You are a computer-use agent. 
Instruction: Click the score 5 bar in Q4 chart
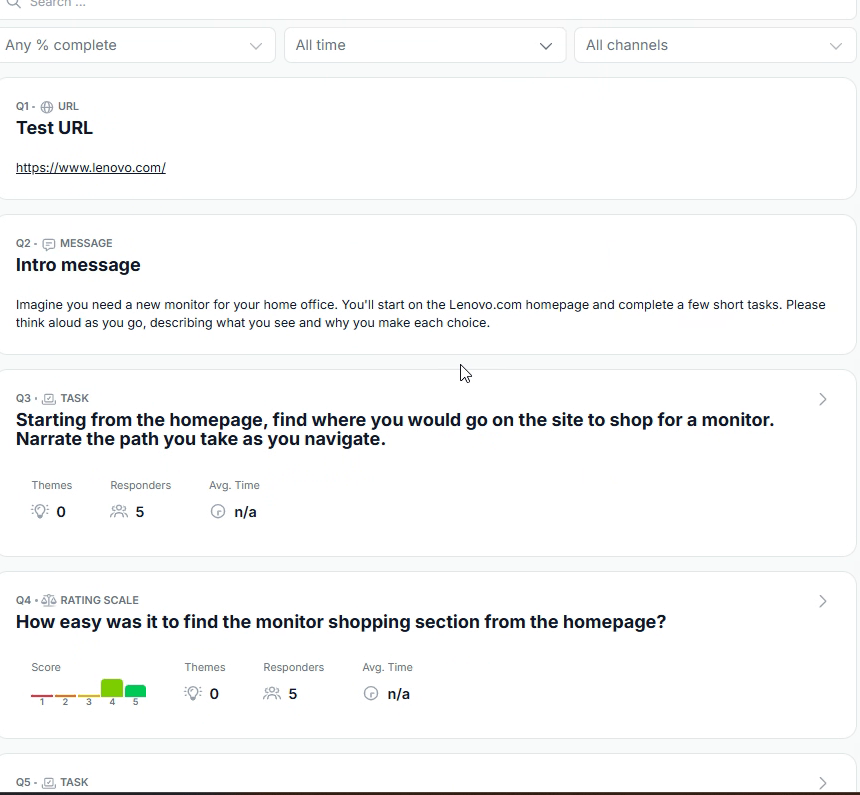(135, 691)
